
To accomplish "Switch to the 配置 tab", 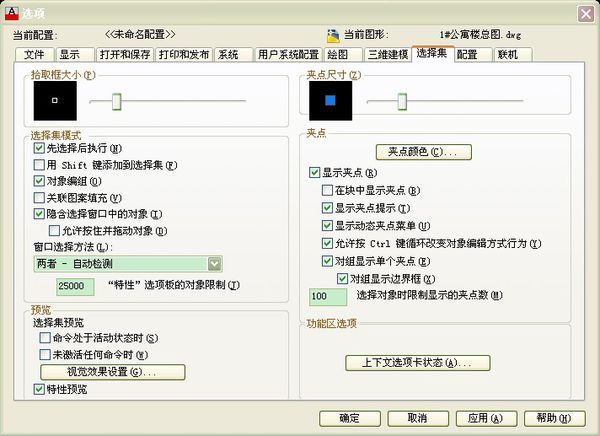I will coord(473,54).
